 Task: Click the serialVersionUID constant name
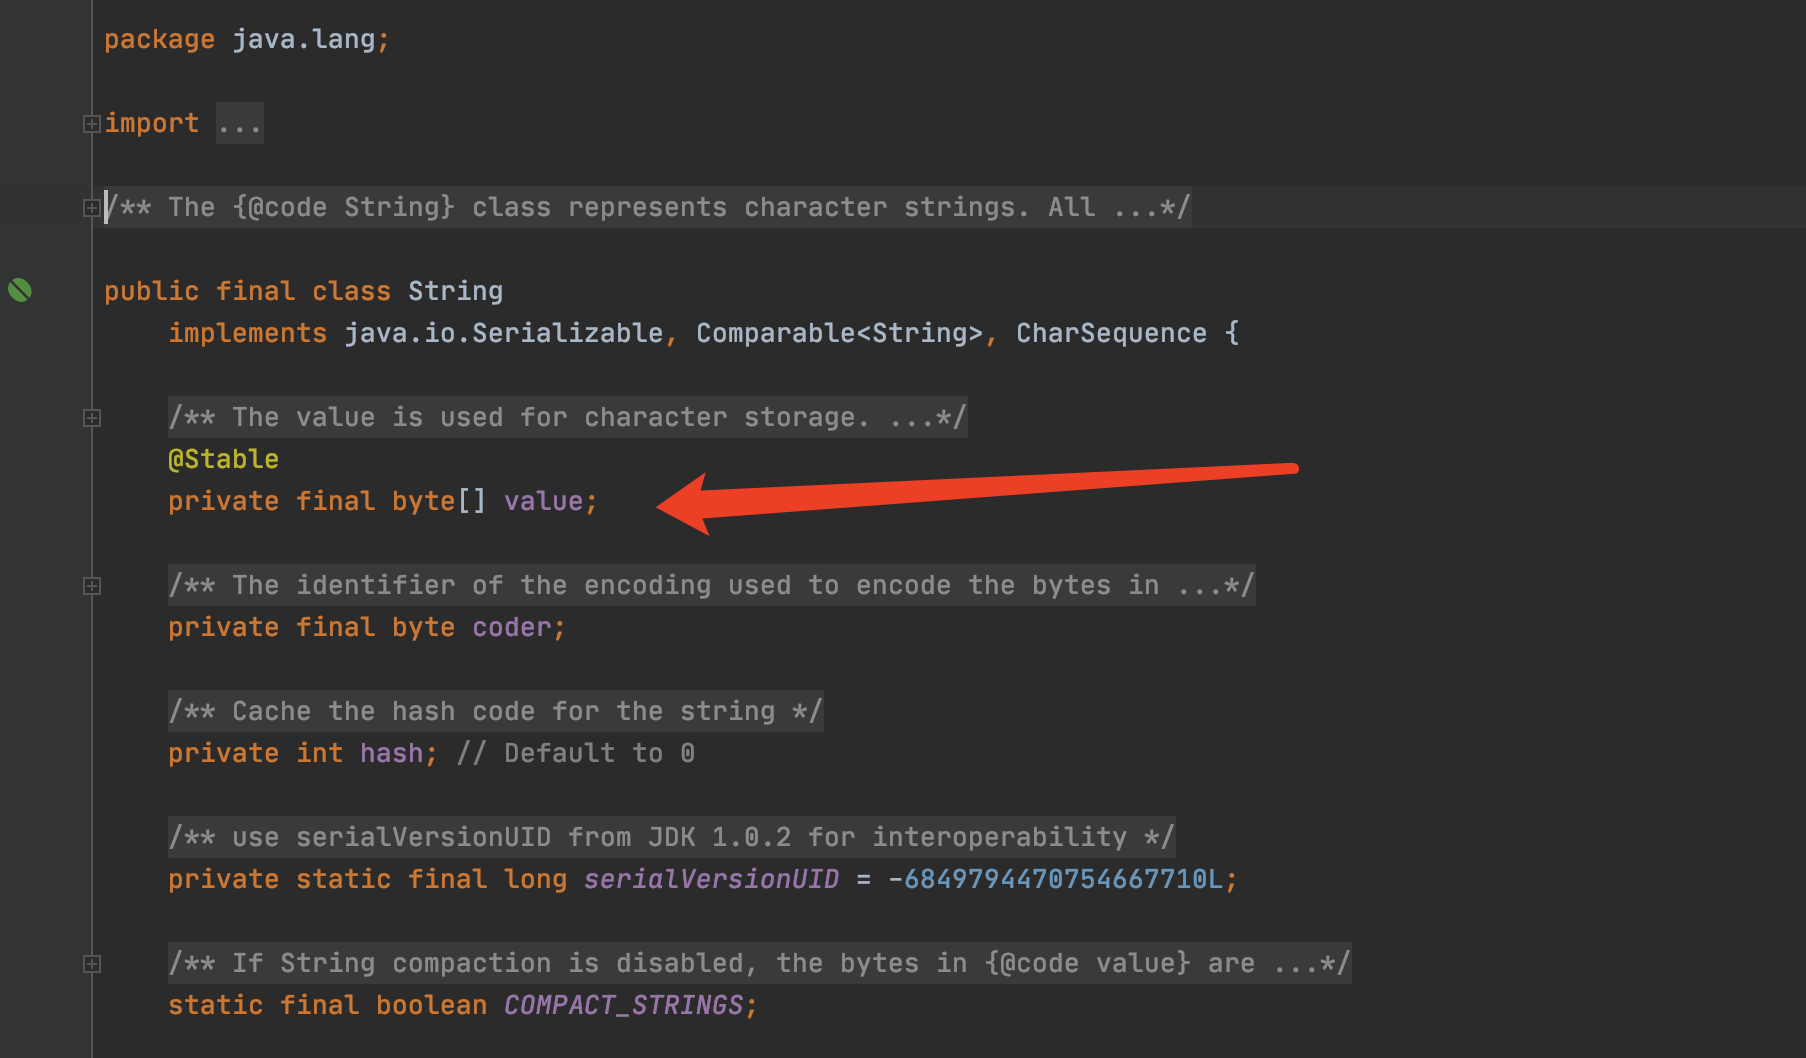tap(712, 879)
